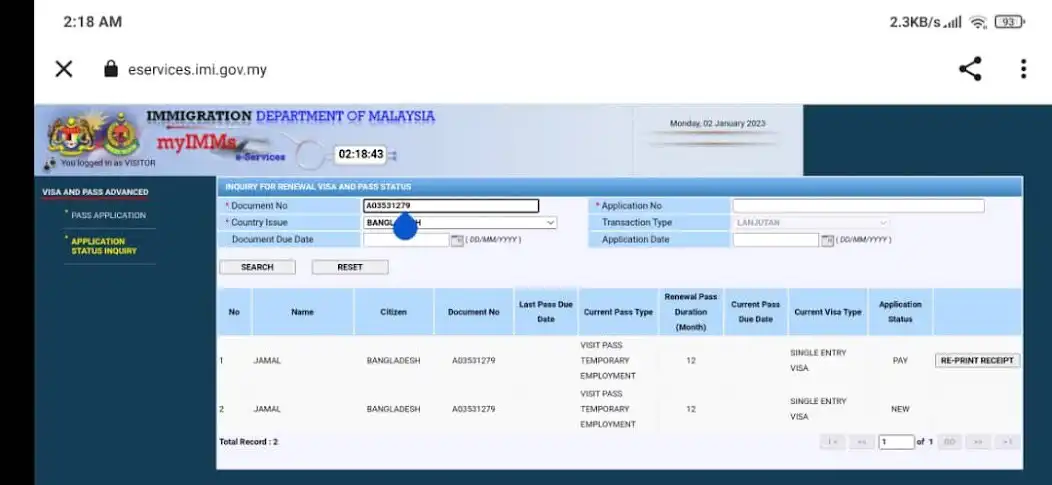Viewport: 1052px width, 485px height.
Task: Click the Document No input field
Action: (451, 206)
